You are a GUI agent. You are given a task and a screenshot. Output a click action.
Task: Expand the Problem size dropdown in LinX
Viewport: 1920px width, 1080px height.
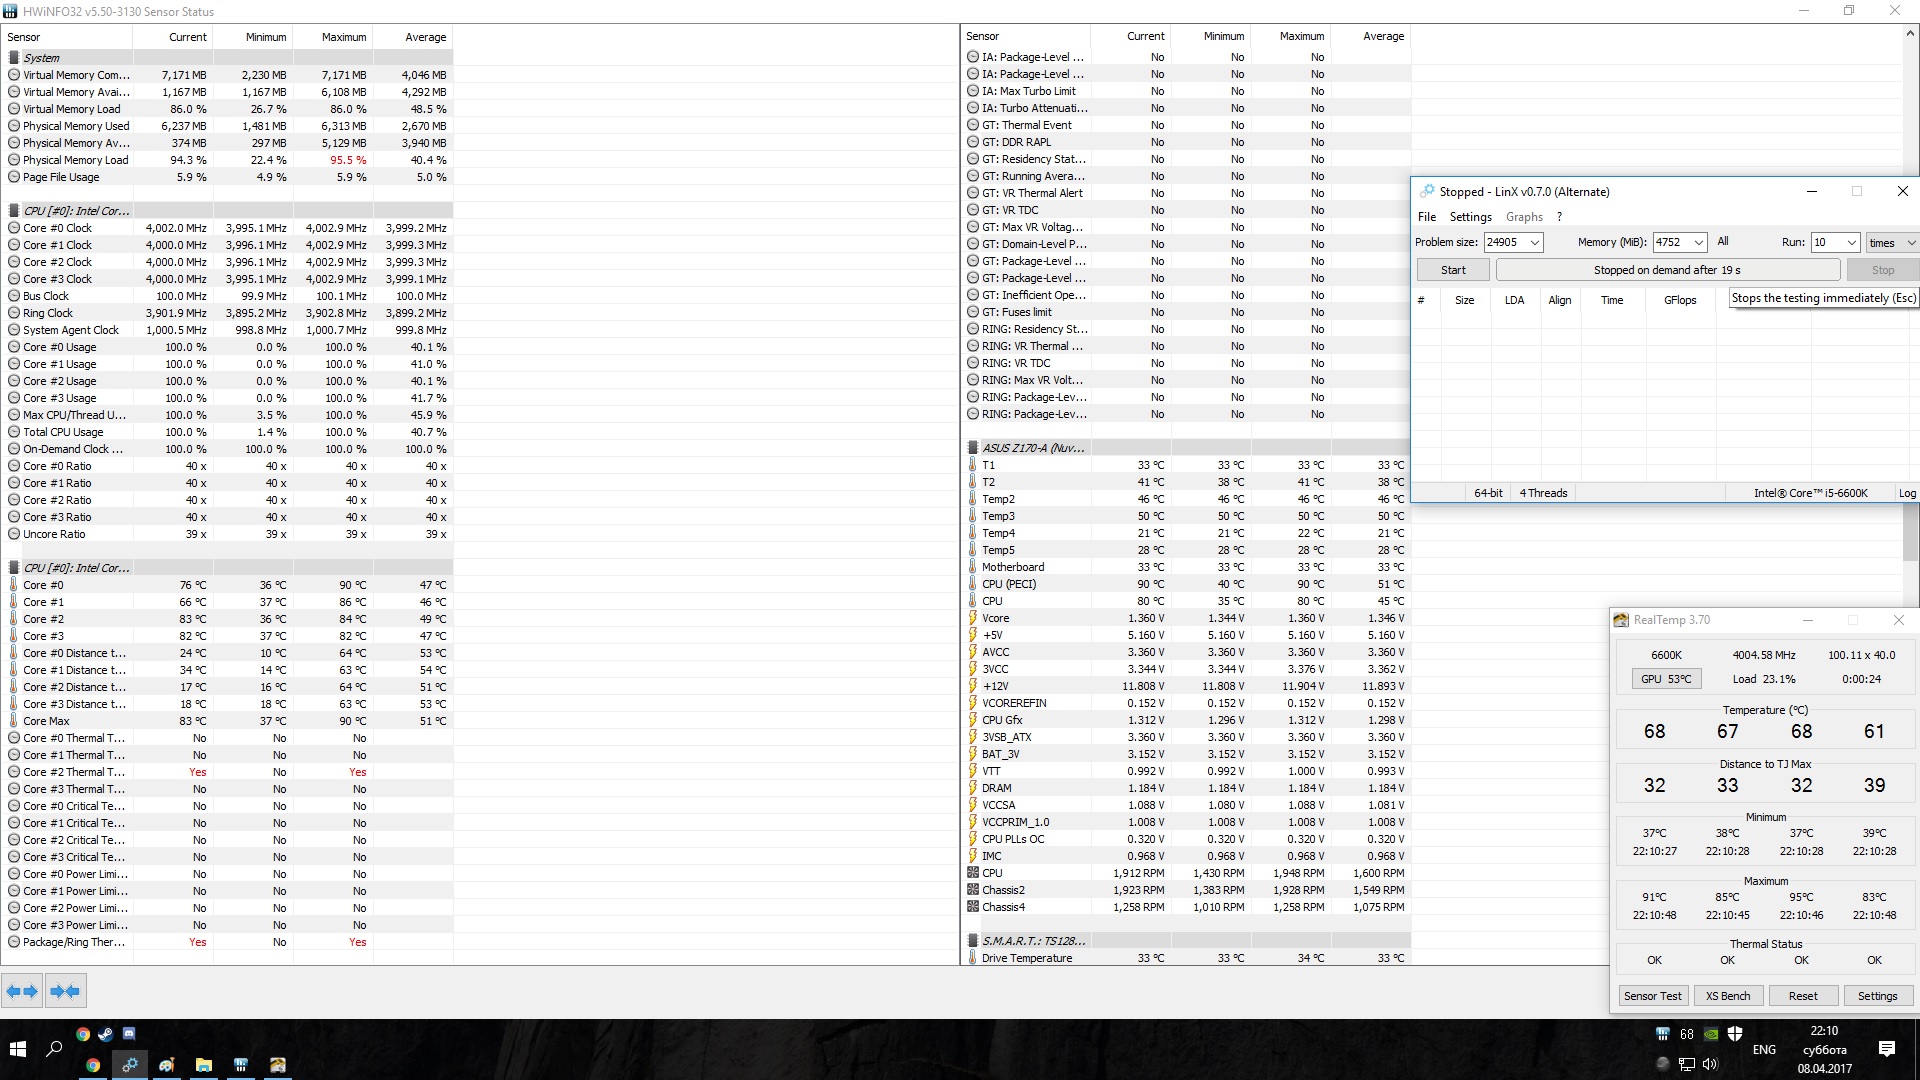tap(1534, 243)
